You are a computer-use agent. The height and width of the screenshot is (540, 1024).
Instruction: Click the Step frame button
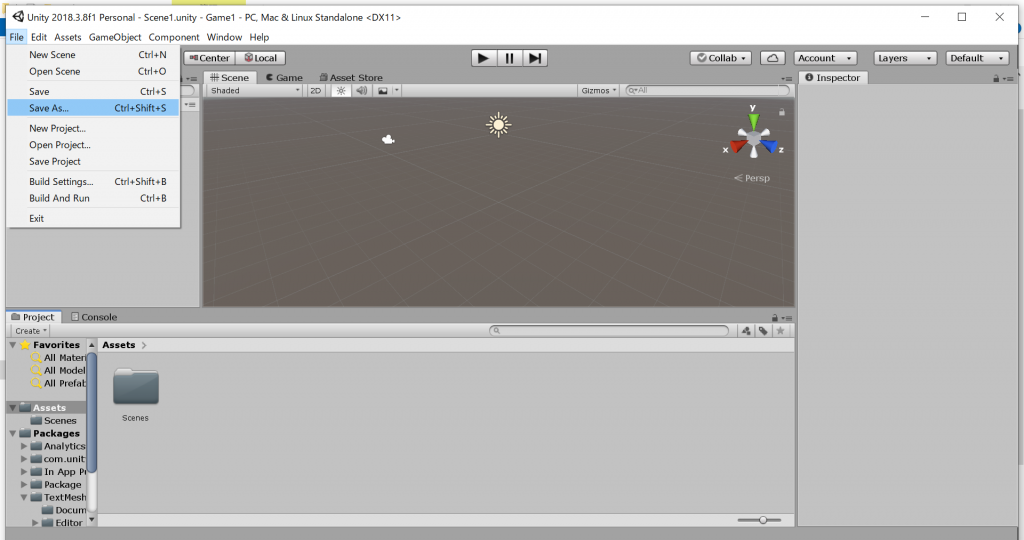click(535, 58)
